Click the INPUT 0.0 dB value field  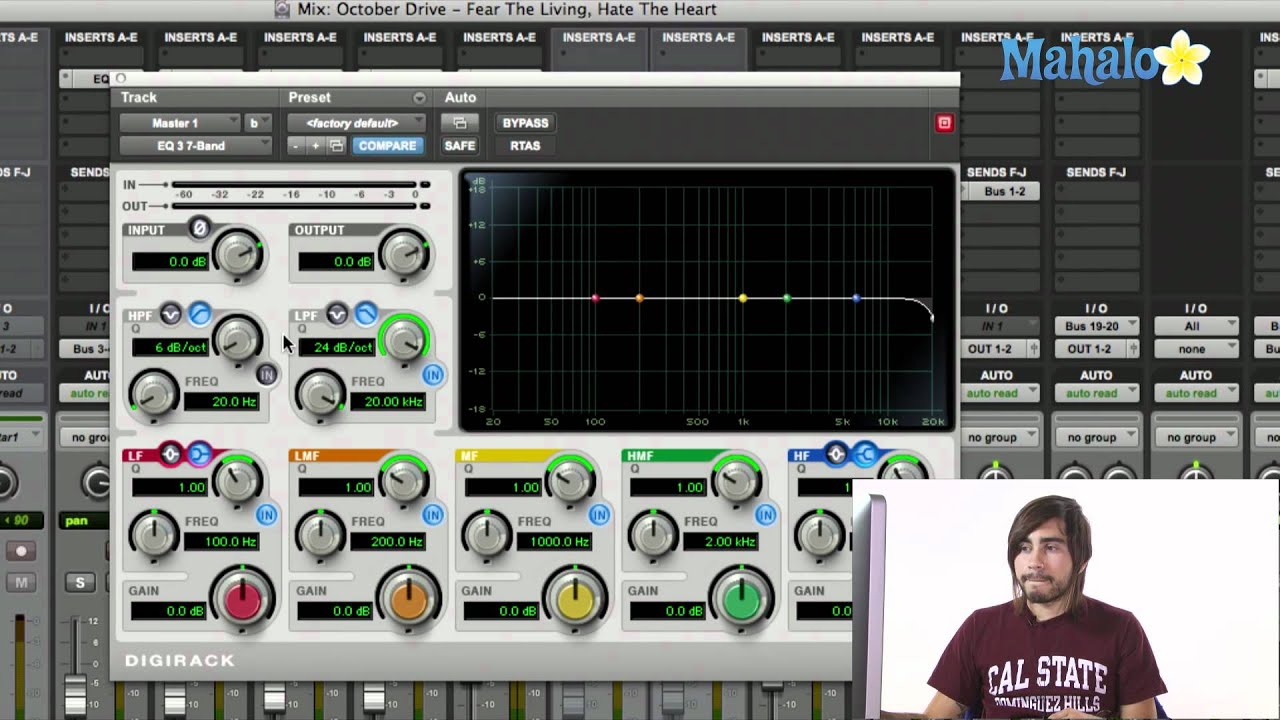click(x=169, y=262)
